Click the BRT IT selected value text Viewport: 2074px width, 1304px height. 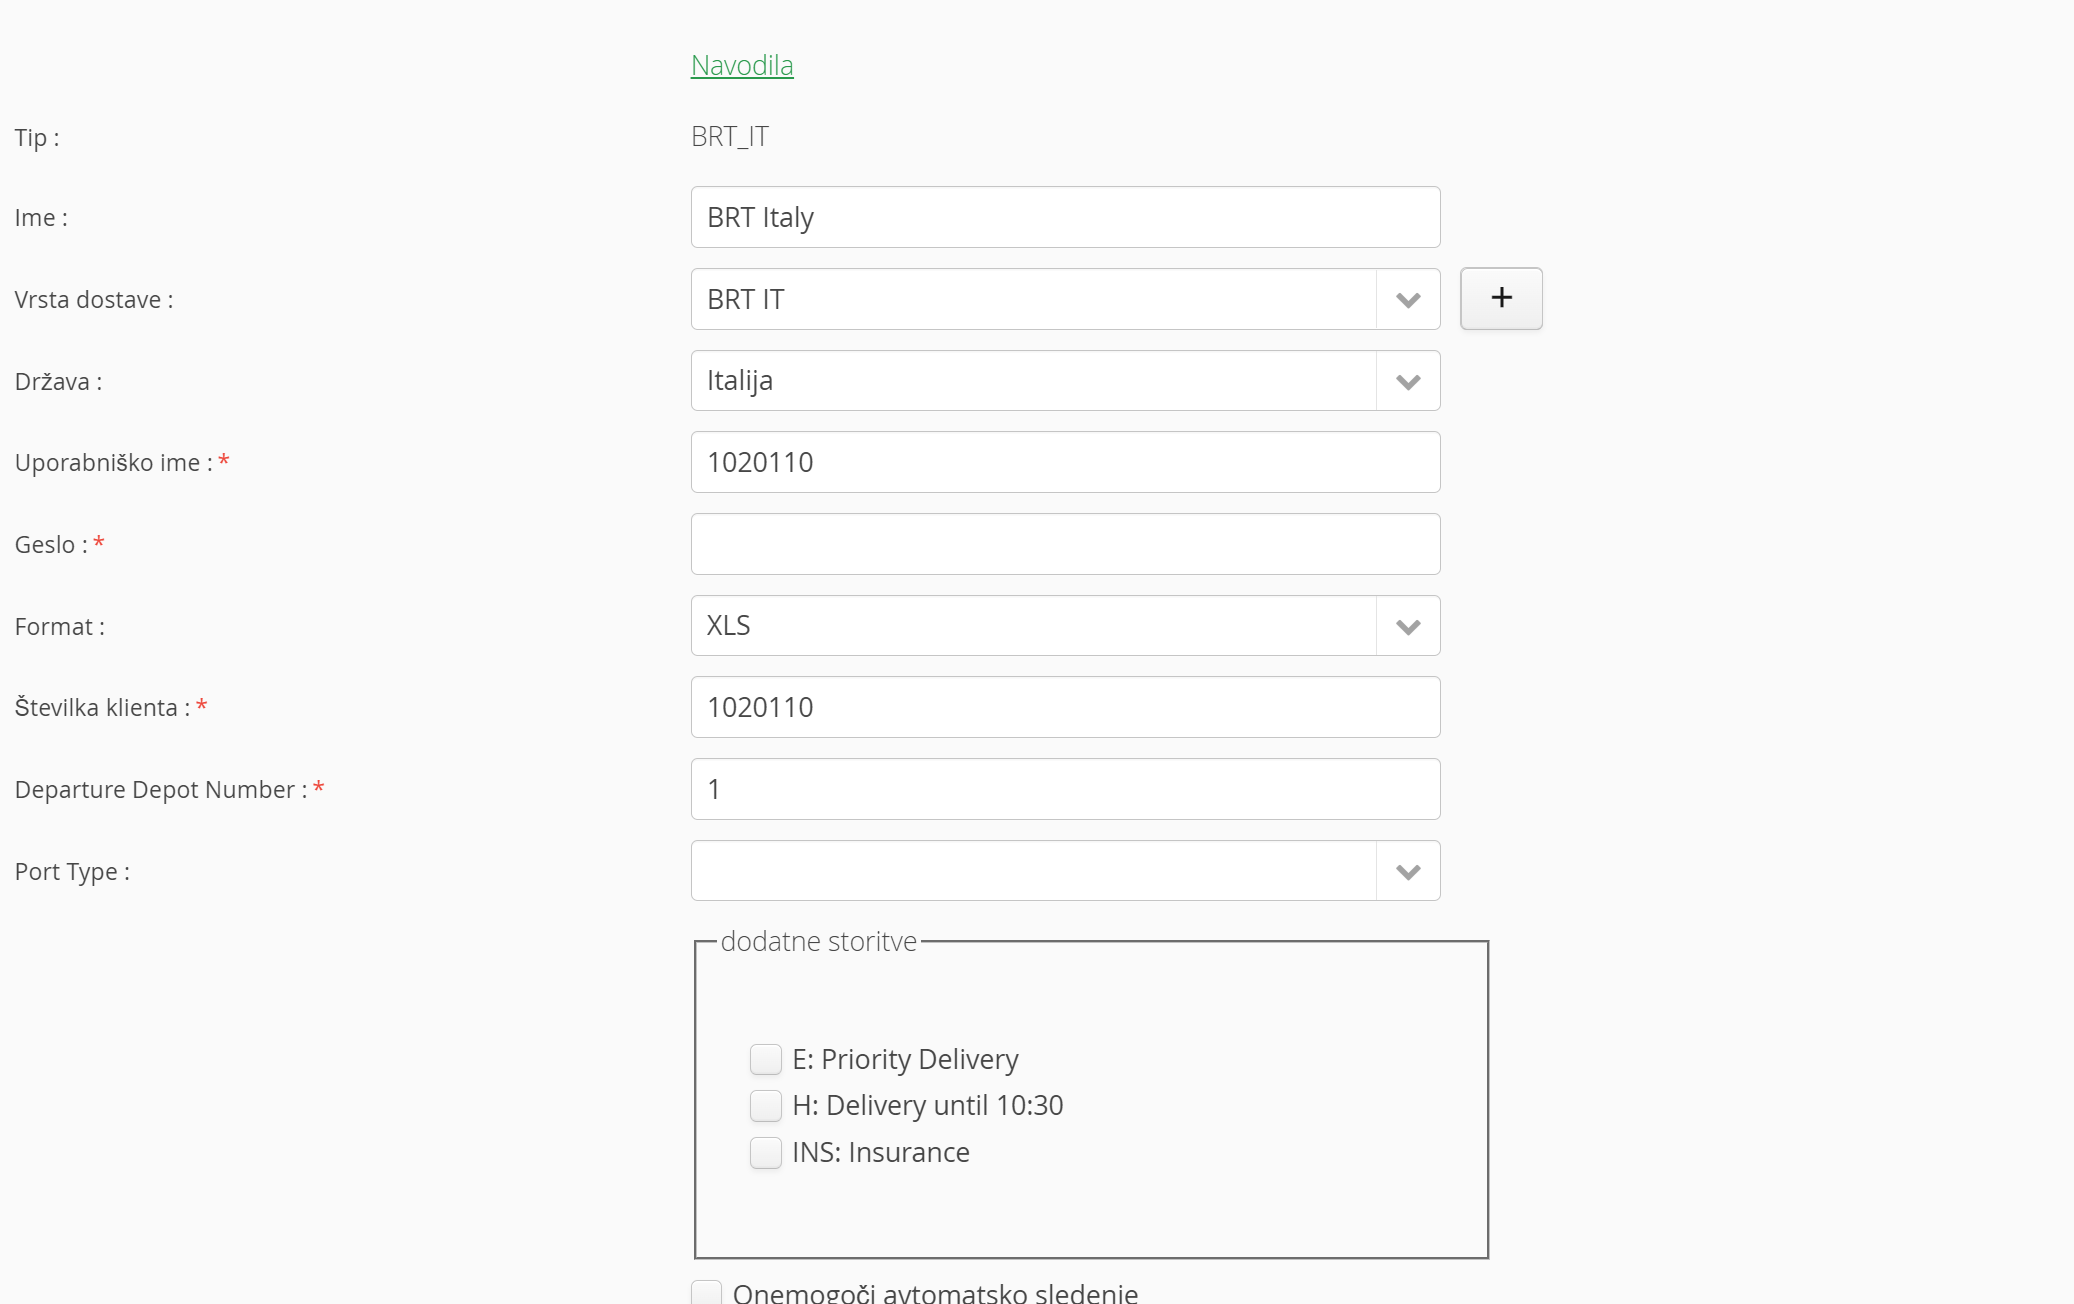746,299
